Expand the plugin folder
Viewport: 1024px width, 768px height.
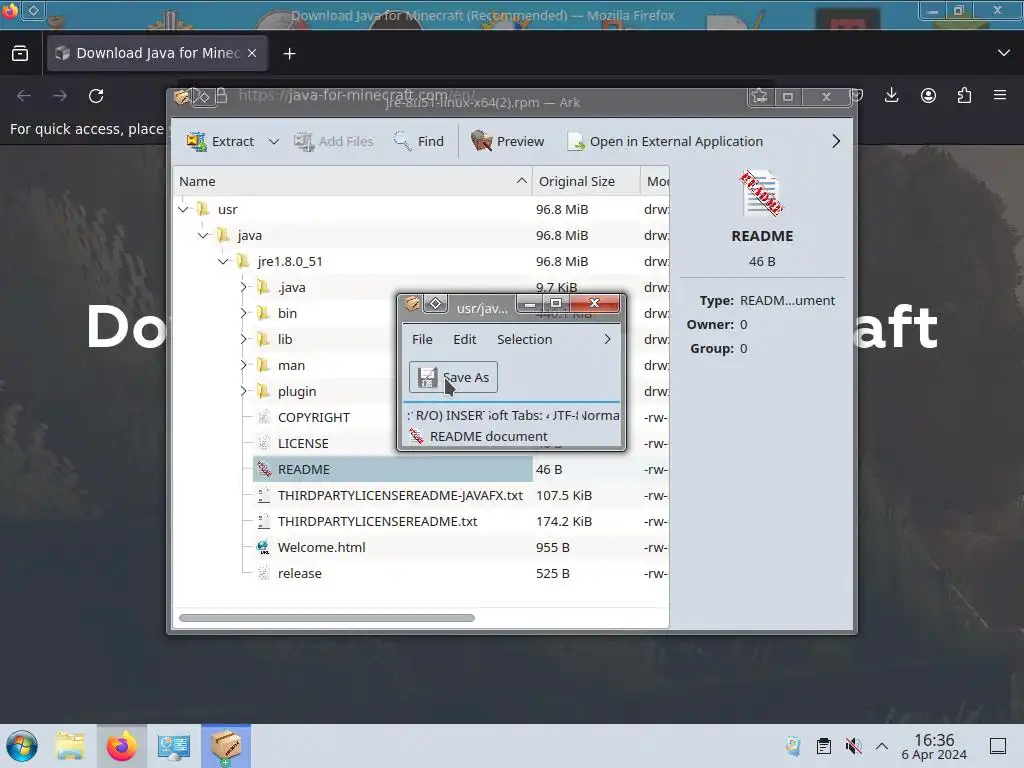click(243, 391)
